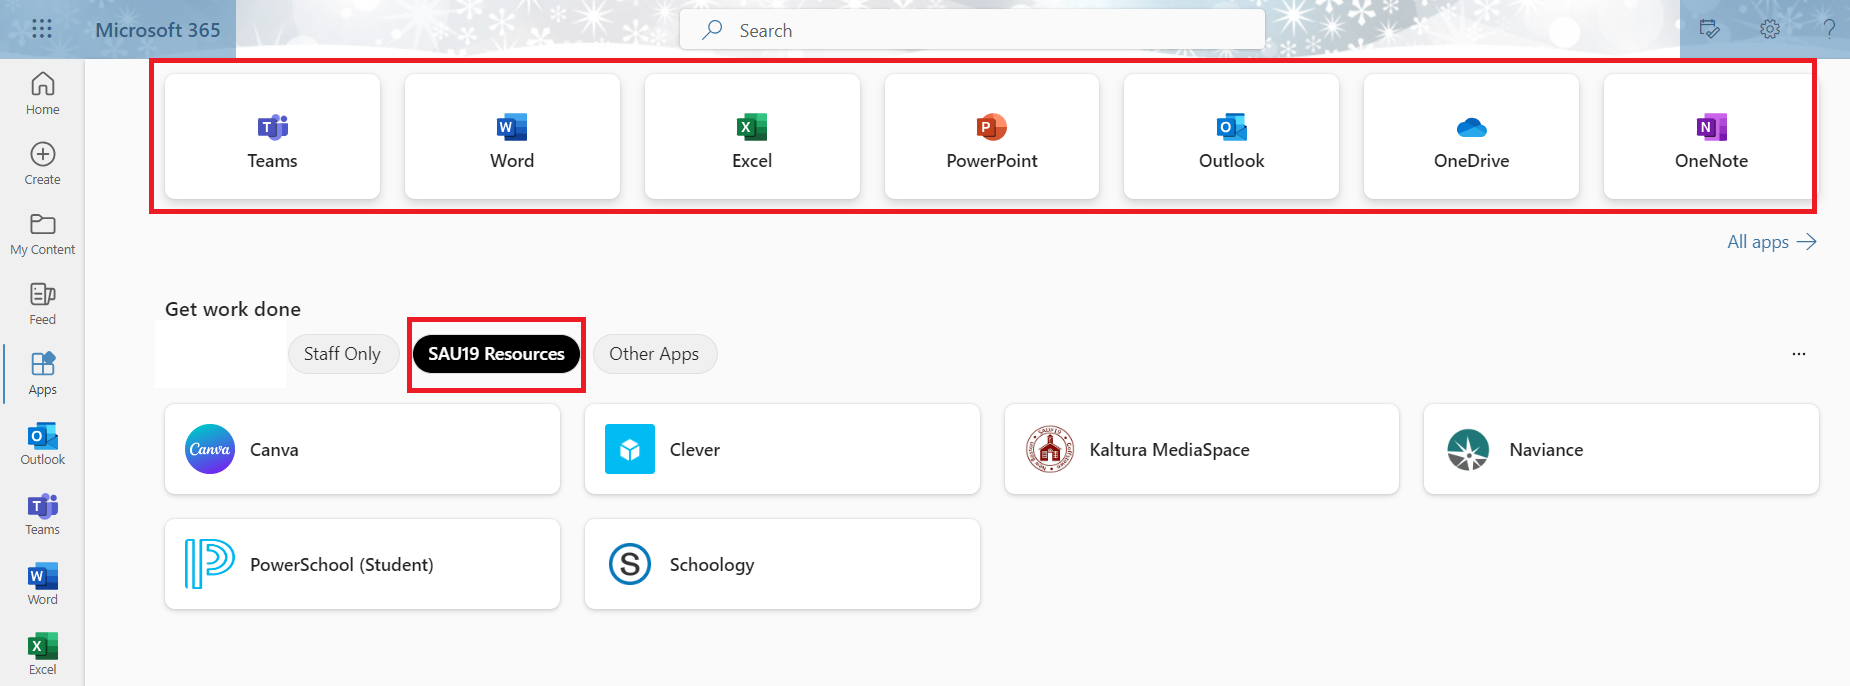
Task: Open the Outlook app tile
Action: pyautogui.click(x=1231, y=137)
